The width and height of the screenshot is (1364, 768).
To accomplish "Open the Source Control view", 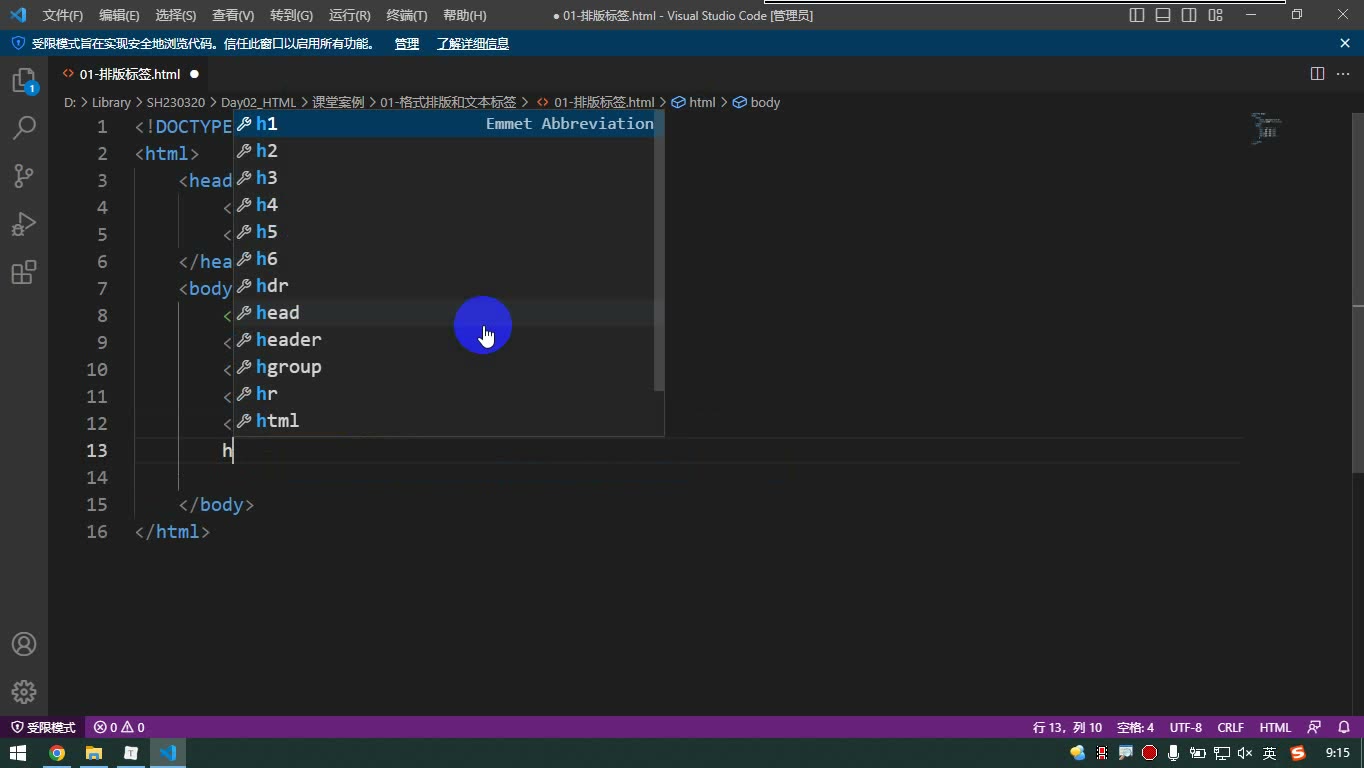I will [24, 176].
